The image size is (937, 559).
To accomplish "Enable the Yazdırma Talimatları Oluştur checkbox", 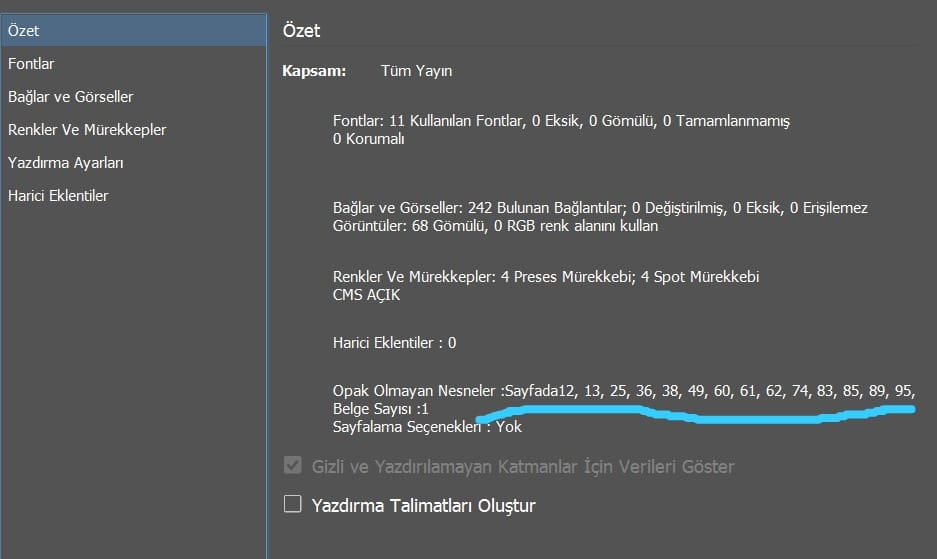I will click(x=292, y=504).
